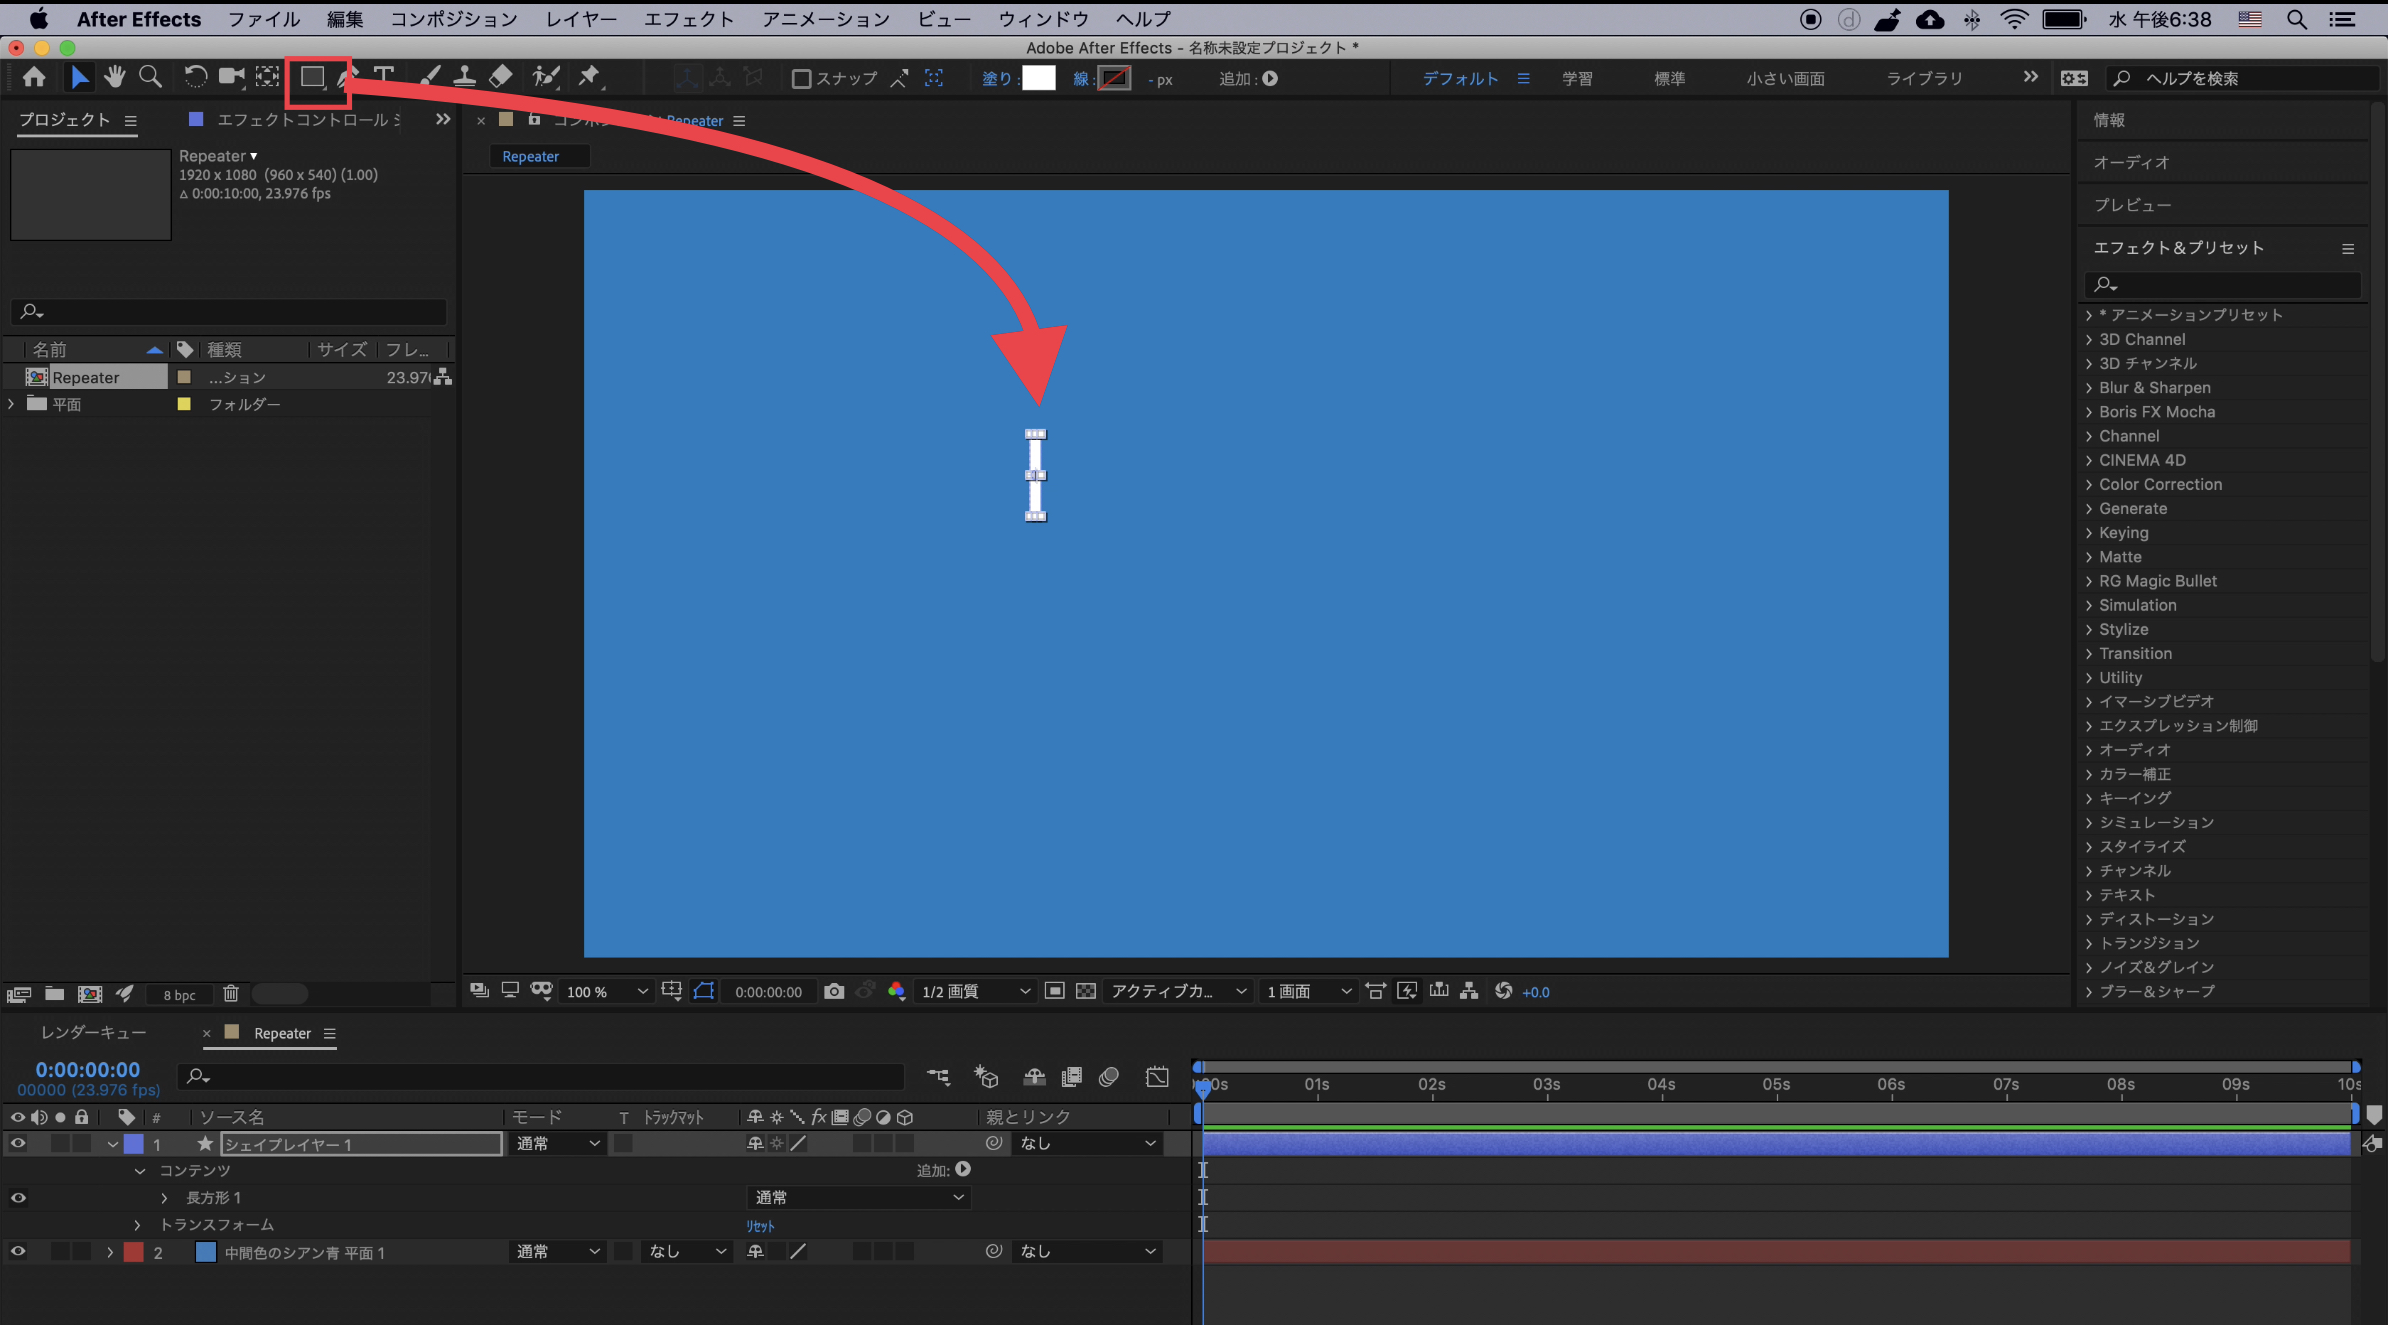
Task: Open the 1/2 画質 resolution dropdown
Action: click(x=975, y=991)
